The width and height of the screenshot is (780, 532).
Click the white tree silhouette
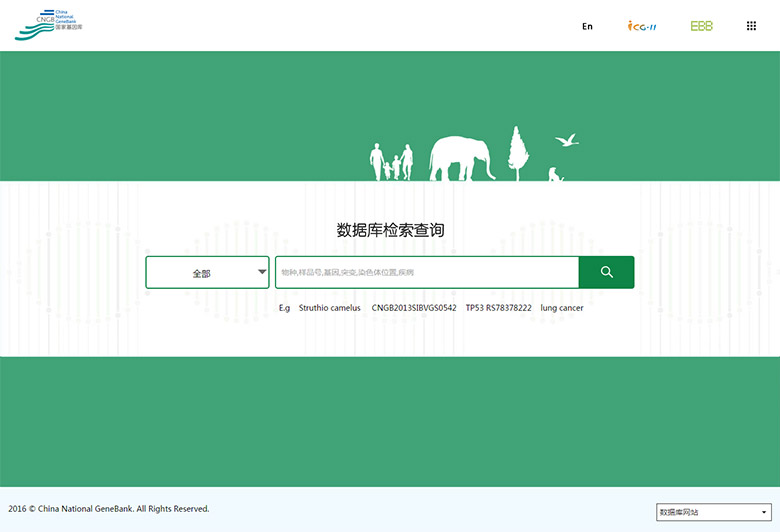point(517,152)
